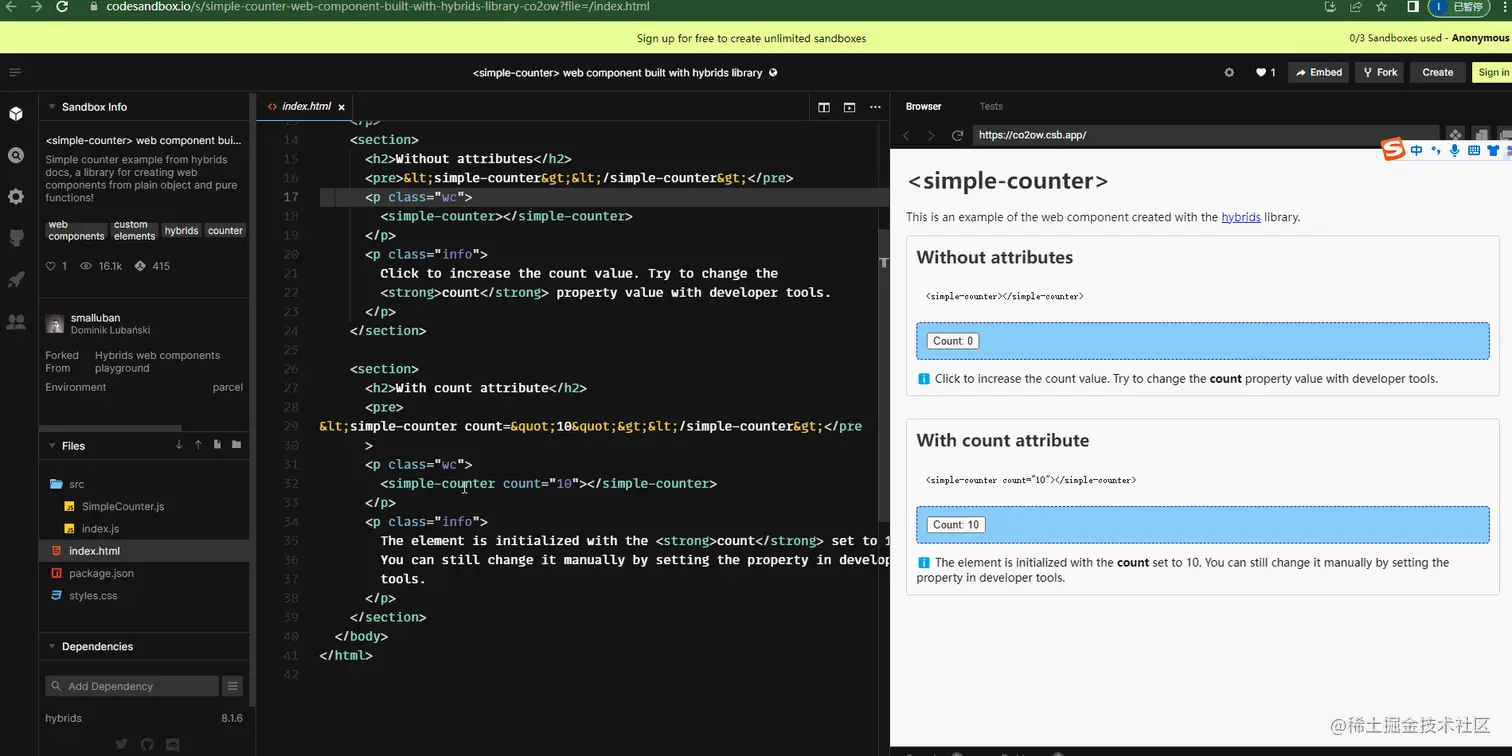The width and height of the screenshot is (1512, 756).
Task: Click the Chrome share page icon
Action: pyautogui.click(x=1356, y=6)
